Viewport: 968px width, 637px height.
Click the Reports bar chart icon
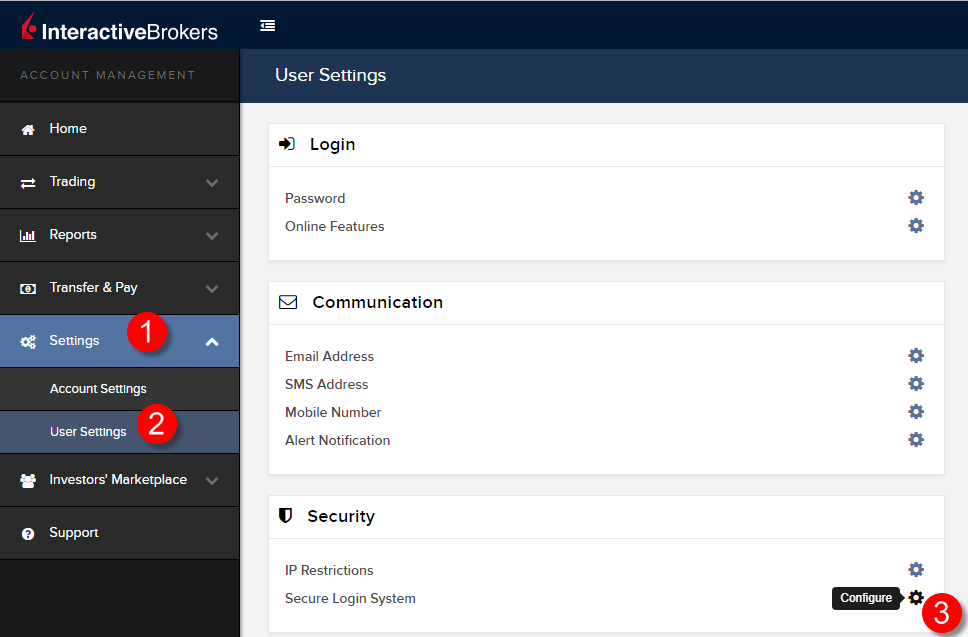pyautogui.click(x=28, y=236)
